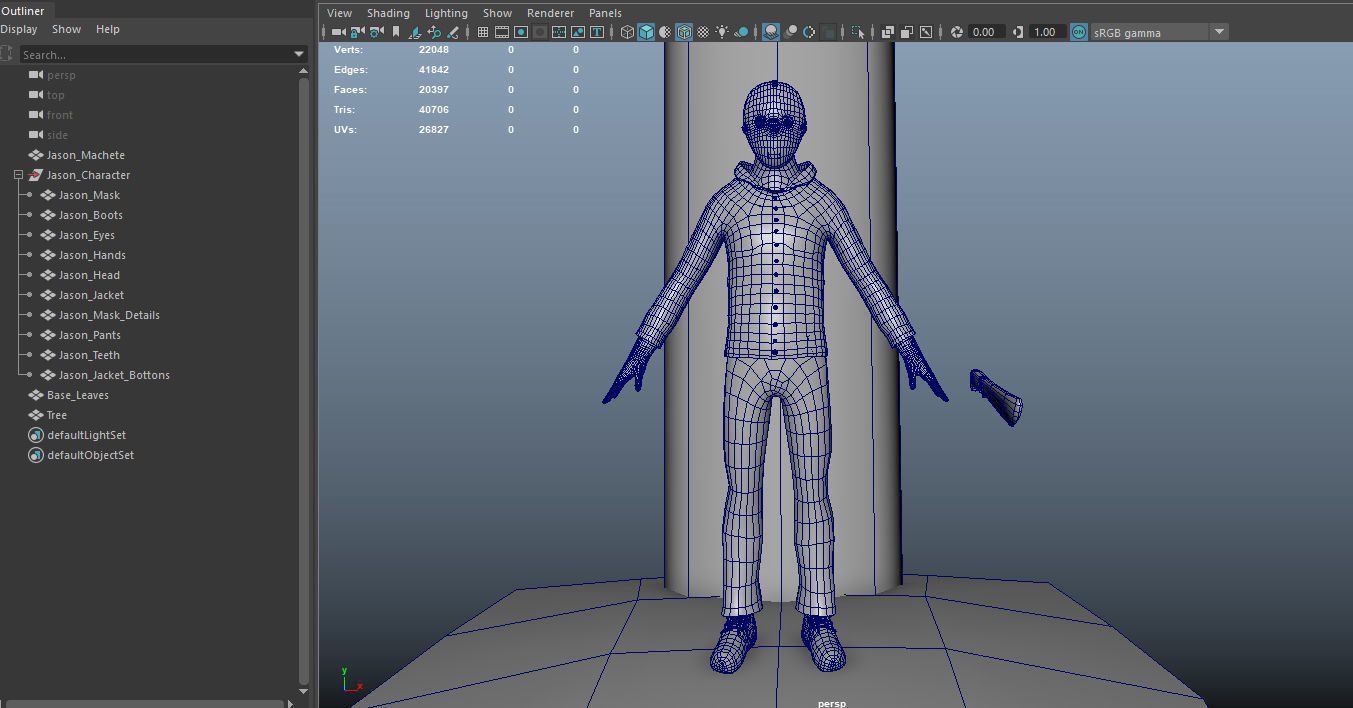Toggle the Shadows icon
The height and width of the screenshot is (708, 1353).
tap(741, 32)
